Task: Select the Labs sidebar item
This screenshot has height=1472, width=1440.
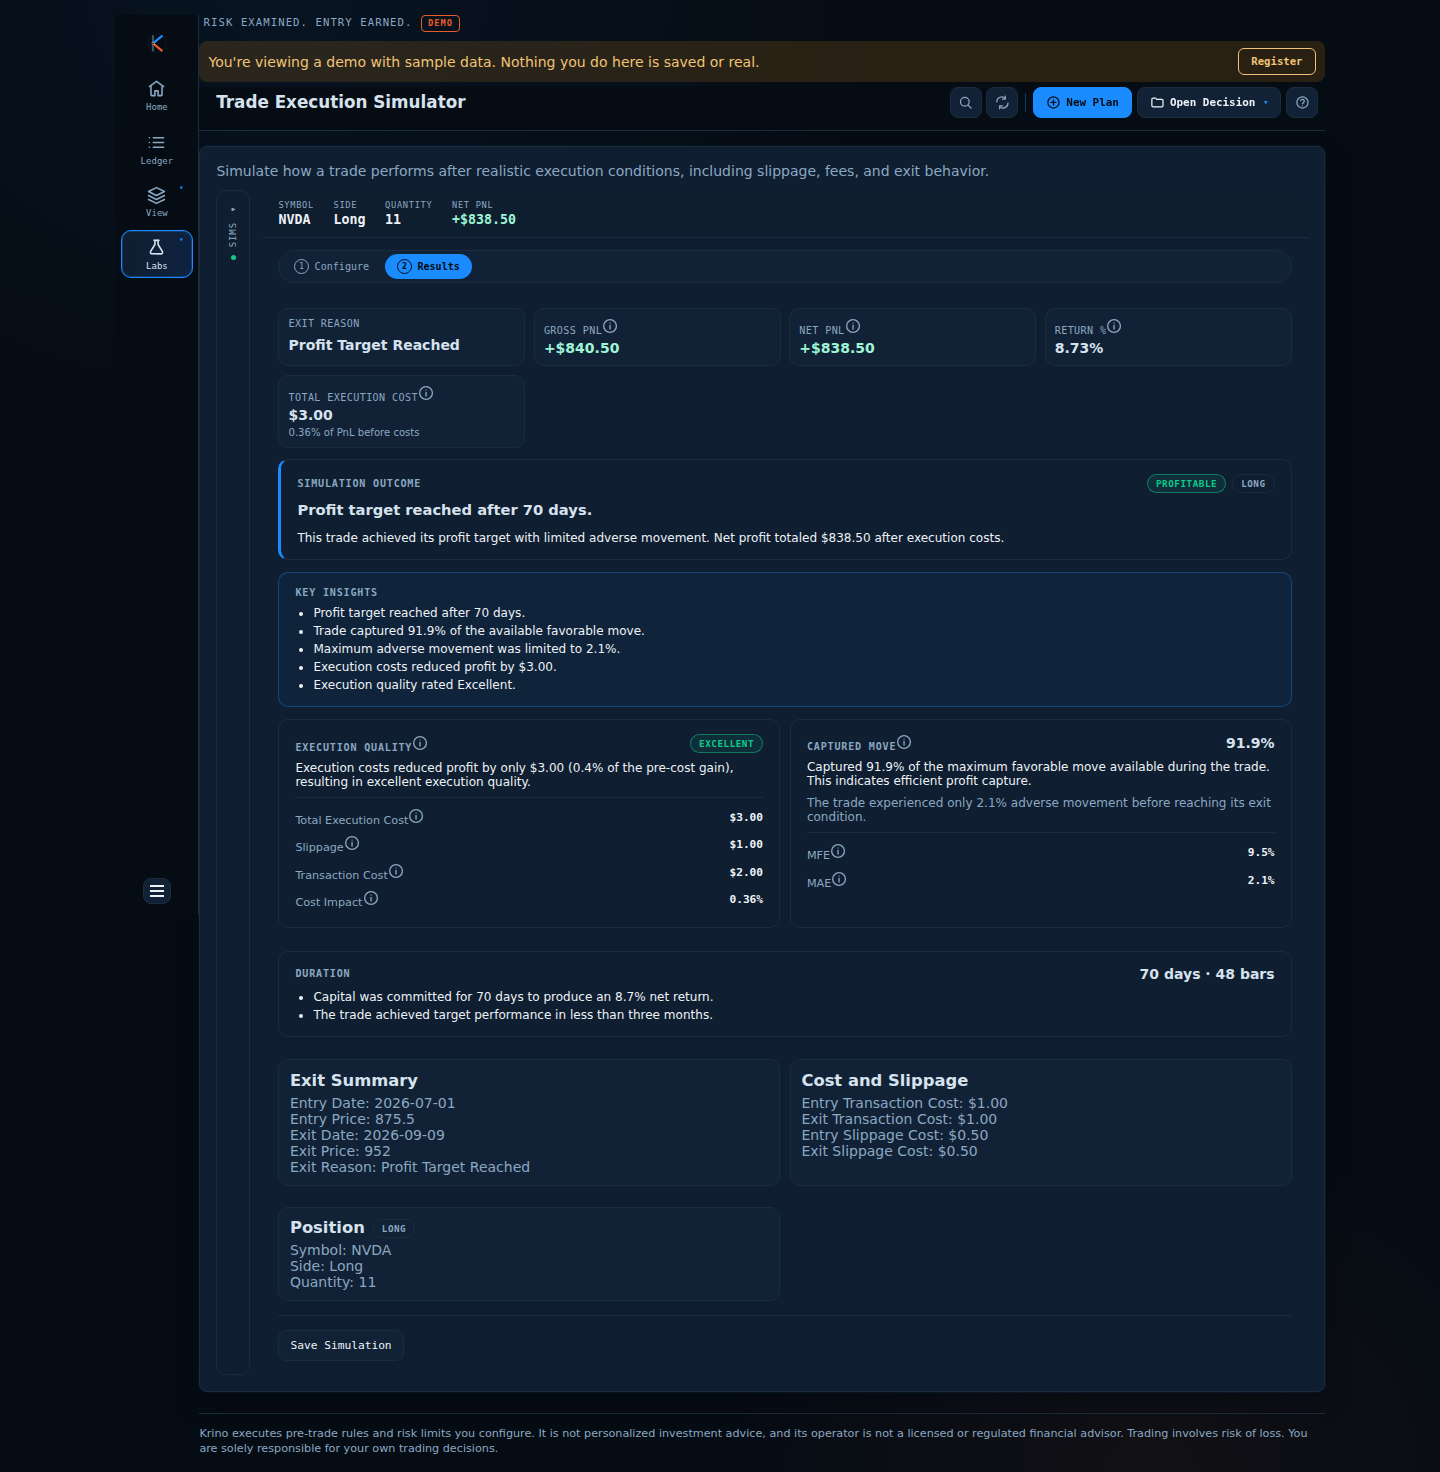Action: (157, 254)
